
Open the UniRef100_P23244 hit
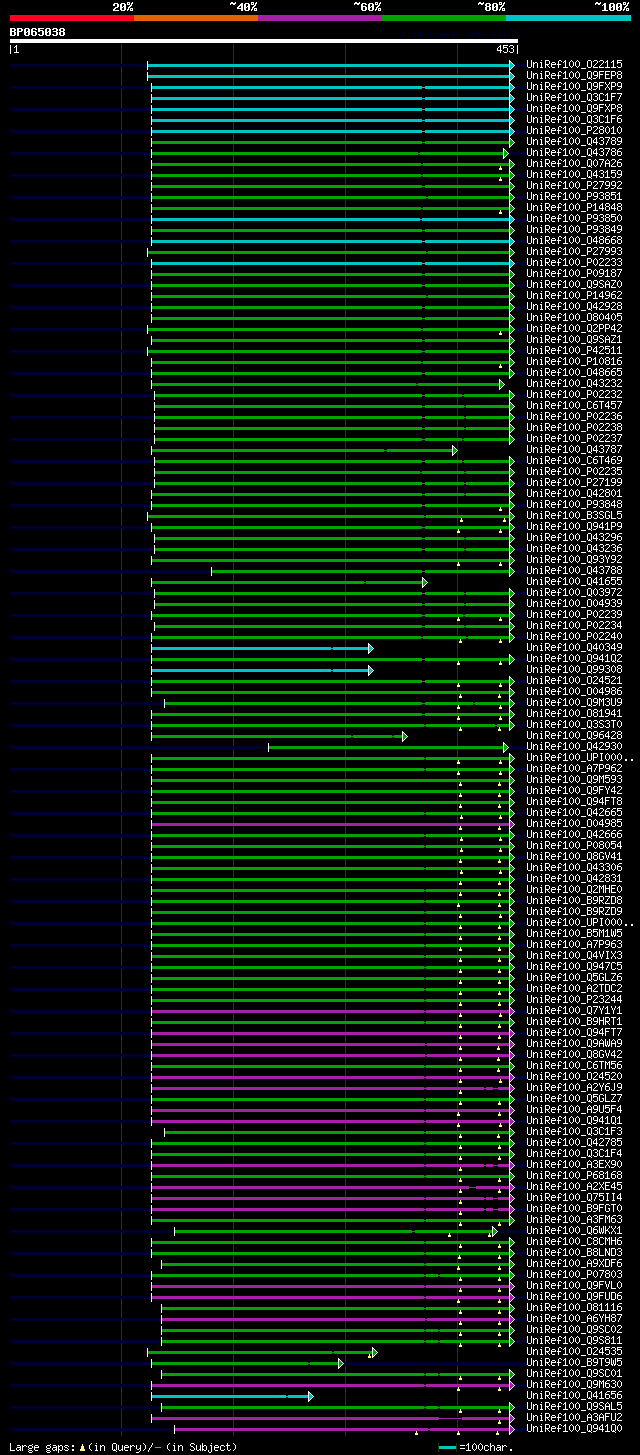point(574,1000)
